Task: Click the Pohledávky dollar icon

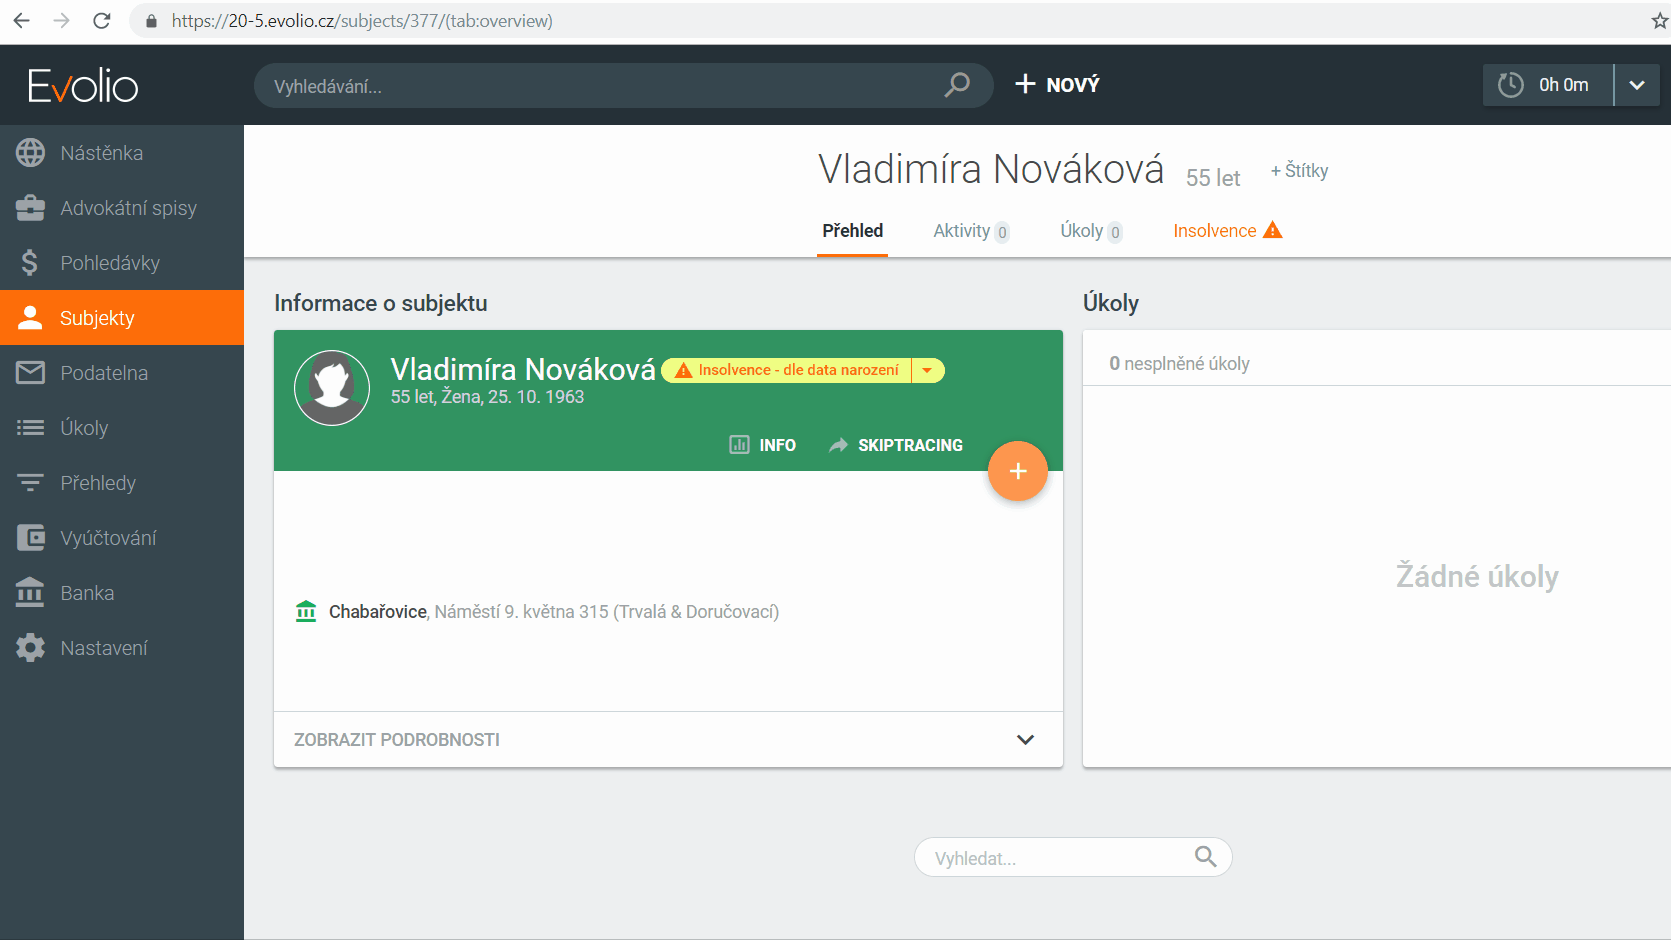Action: [30, 263]
